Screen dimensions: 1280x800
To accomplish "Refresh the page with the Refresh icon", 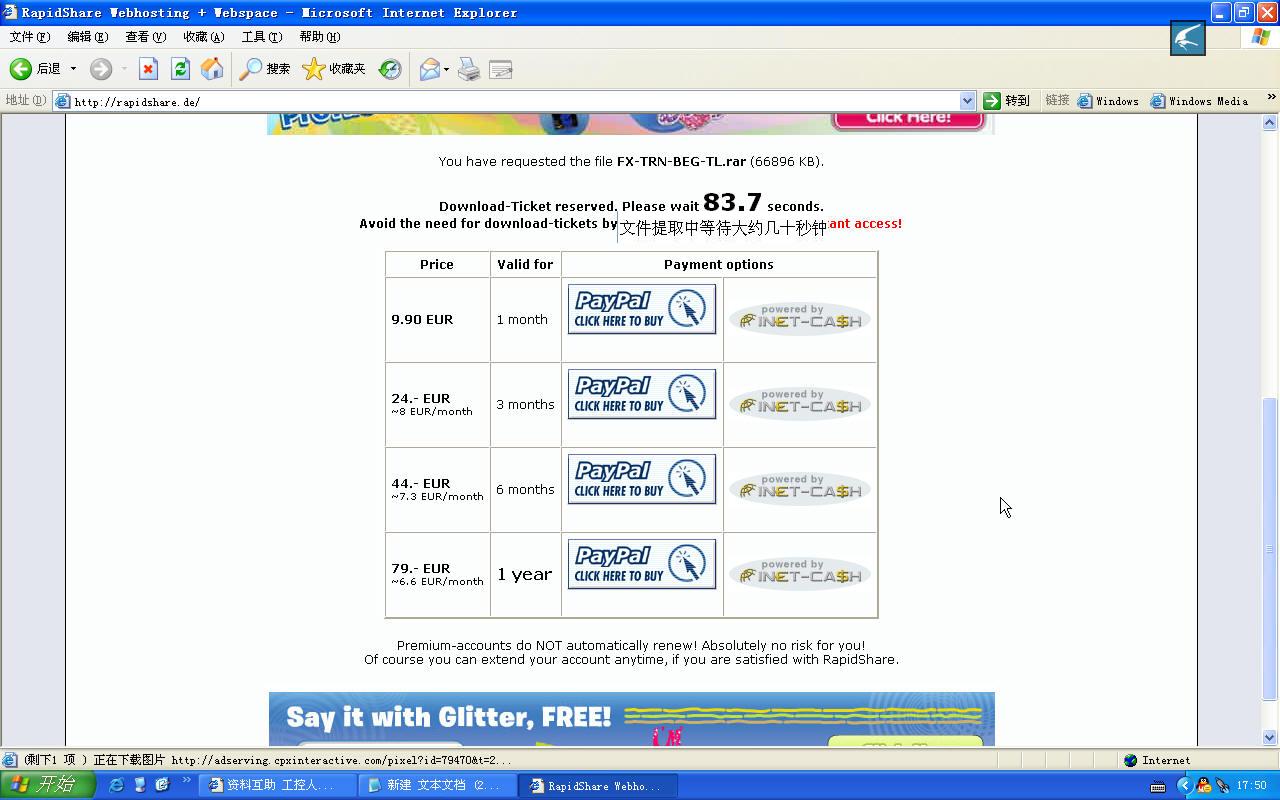I will click(x=180, y=69).
